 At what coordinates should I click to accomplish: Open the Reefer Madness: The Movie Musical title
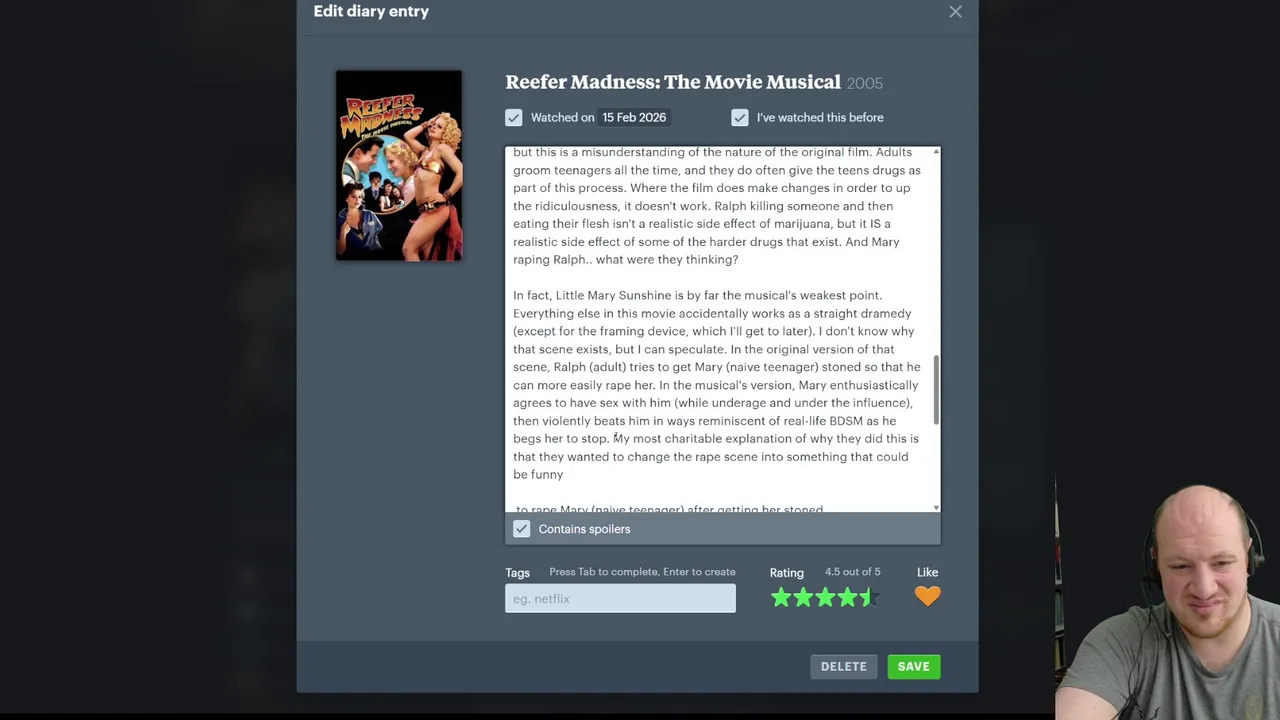click(x=673, y=82)
